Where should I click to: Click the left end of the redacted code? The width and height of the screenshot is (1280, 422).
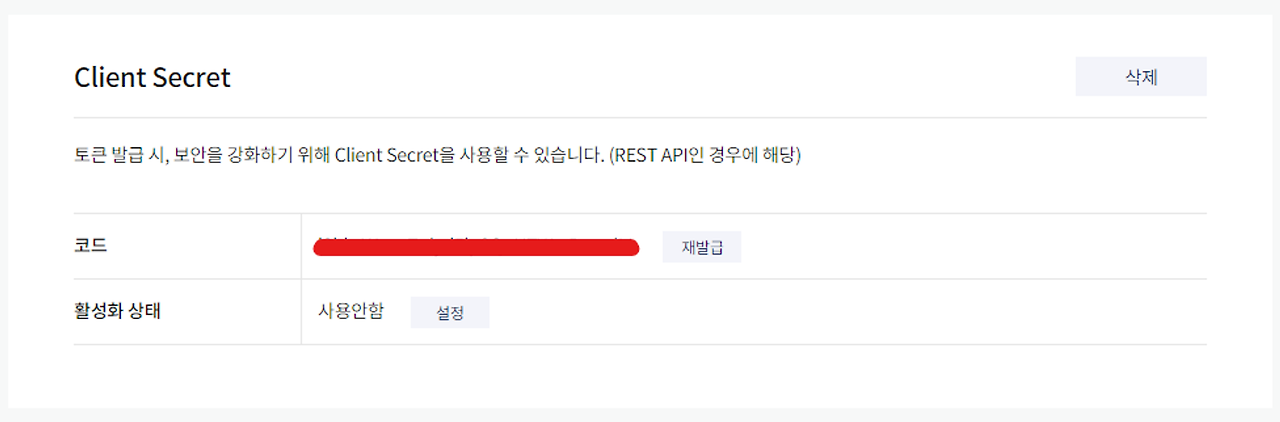[320, 247]
